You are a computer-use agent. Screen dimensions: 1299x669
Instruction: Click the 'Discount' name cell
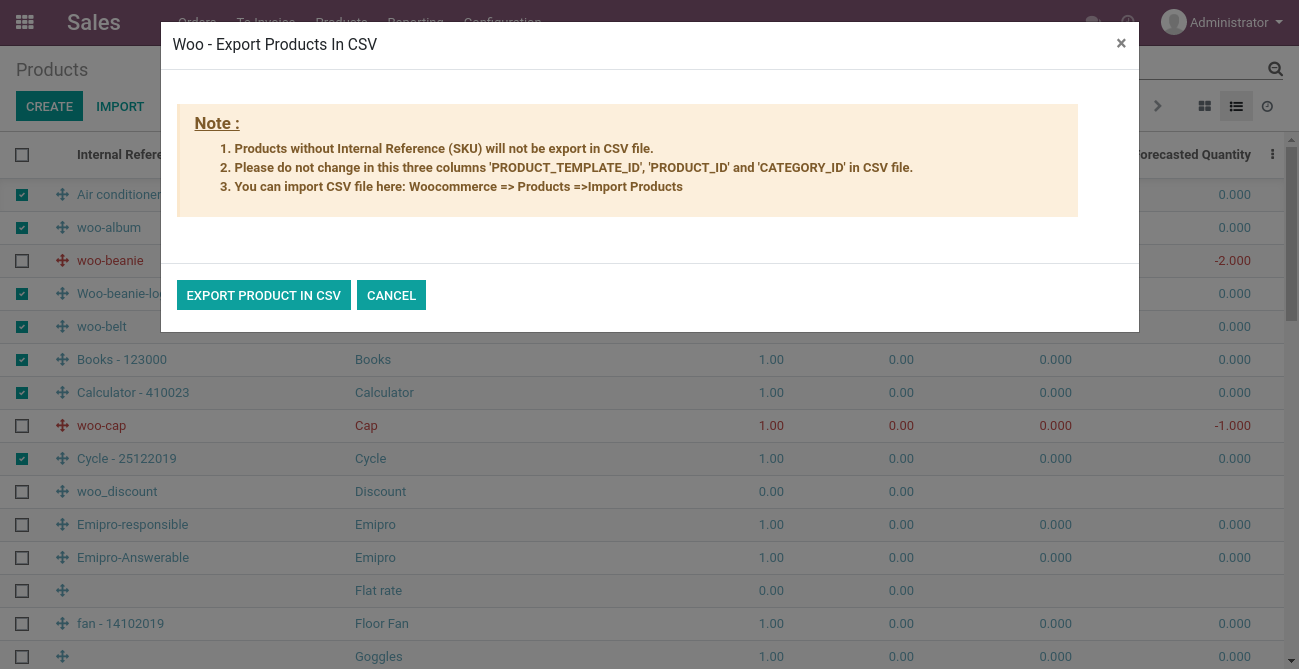[380, 492]
